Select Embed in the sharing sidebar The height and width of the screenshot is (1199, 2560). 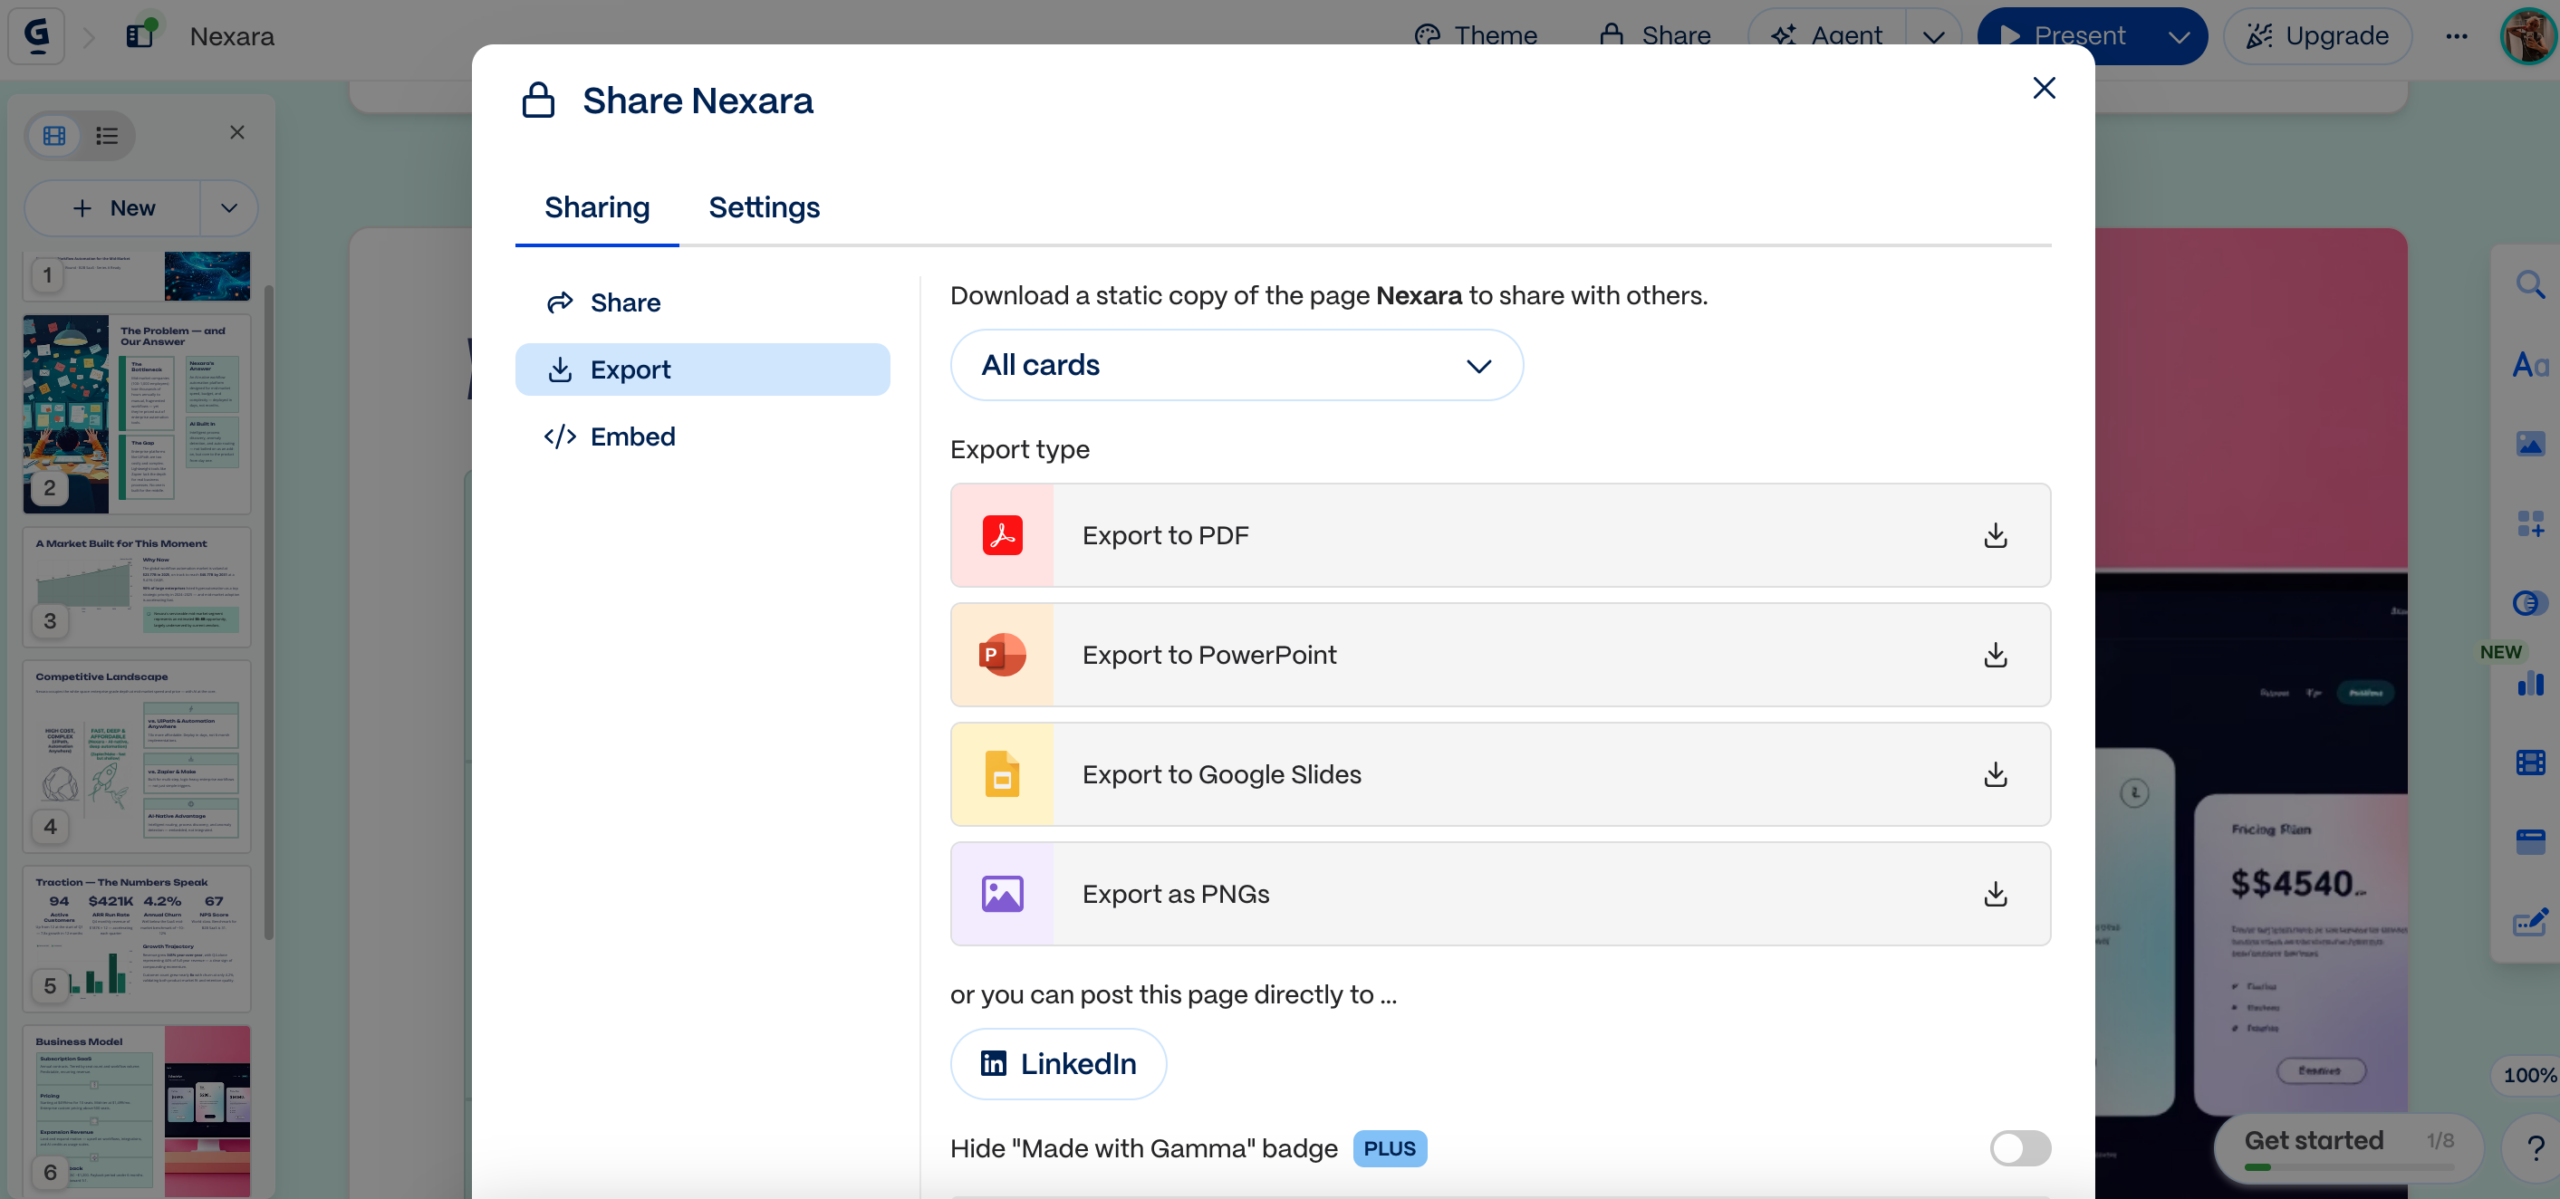(x=632, y=437)
